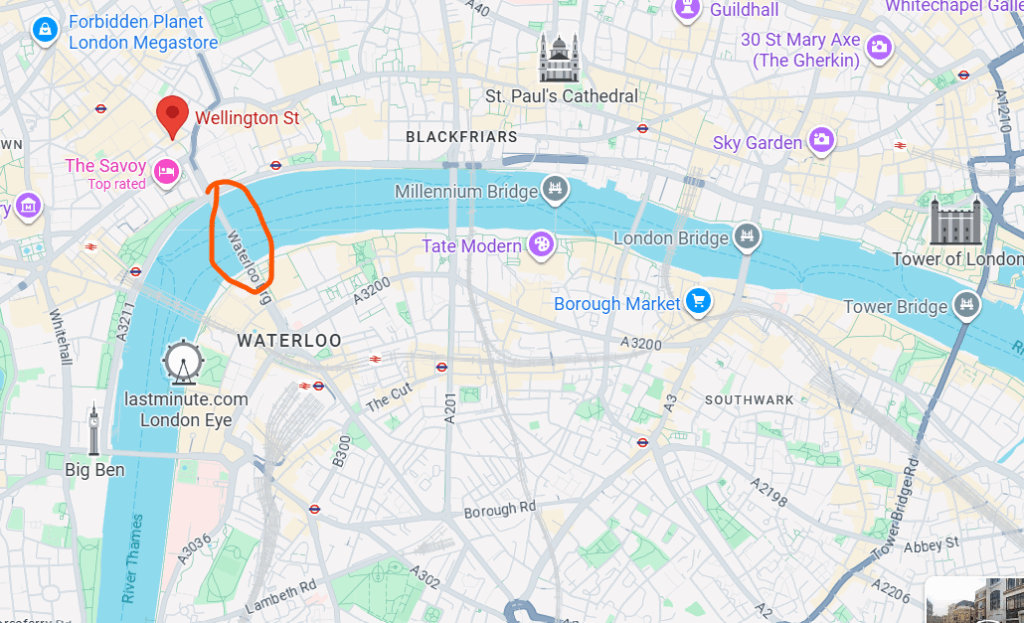Open the street view thumbnail in the corner
Image resolution: width=1024 pixels, height=623 pixels.
coord(974,600)
